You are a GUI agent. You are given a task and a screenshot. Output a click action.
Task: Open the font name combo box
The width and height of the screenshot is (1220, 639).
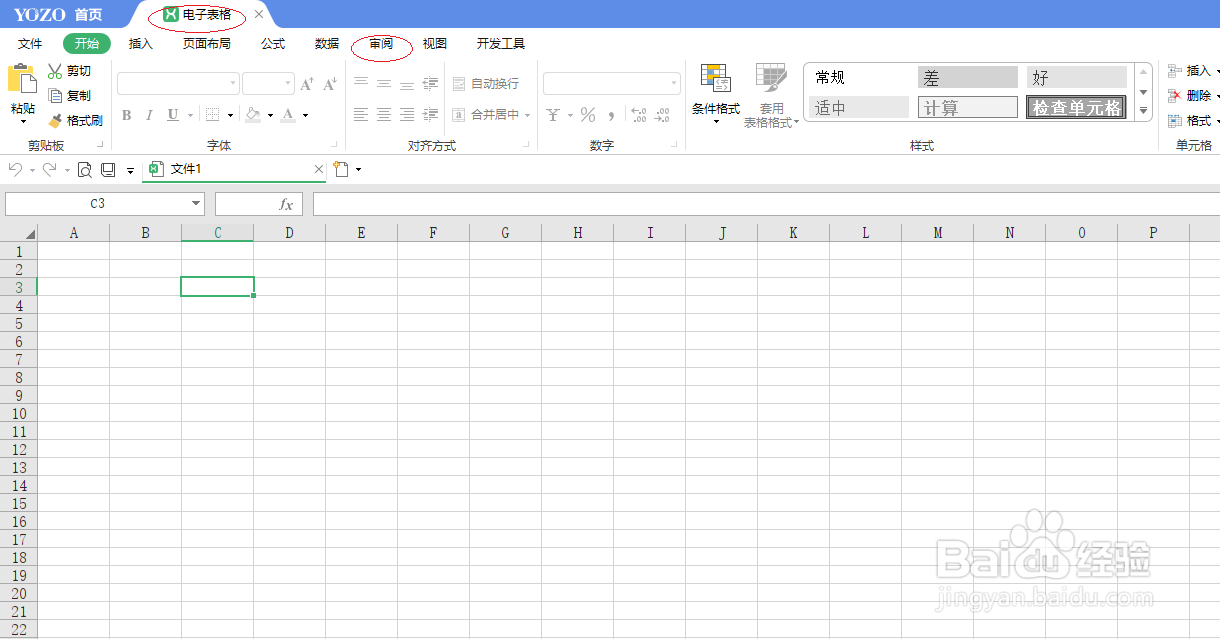[178, 84]
